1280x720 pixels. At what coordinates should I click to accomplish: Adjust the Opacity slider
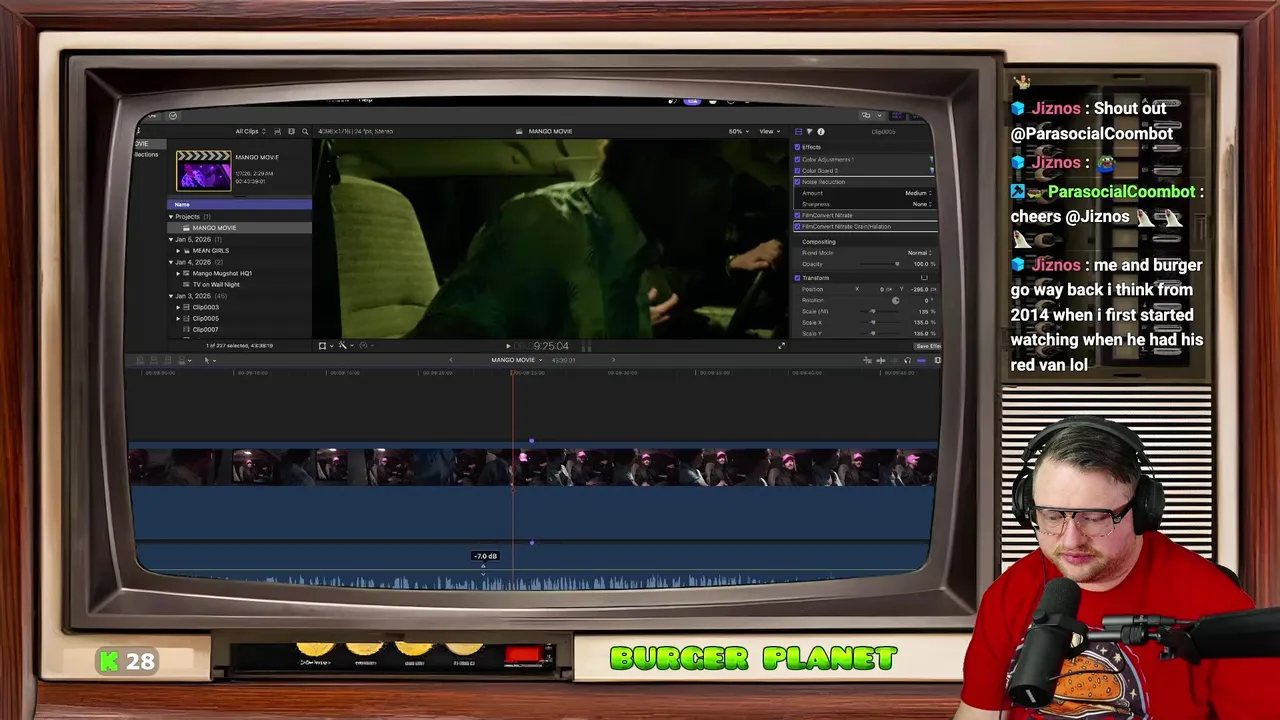(879, 264)
